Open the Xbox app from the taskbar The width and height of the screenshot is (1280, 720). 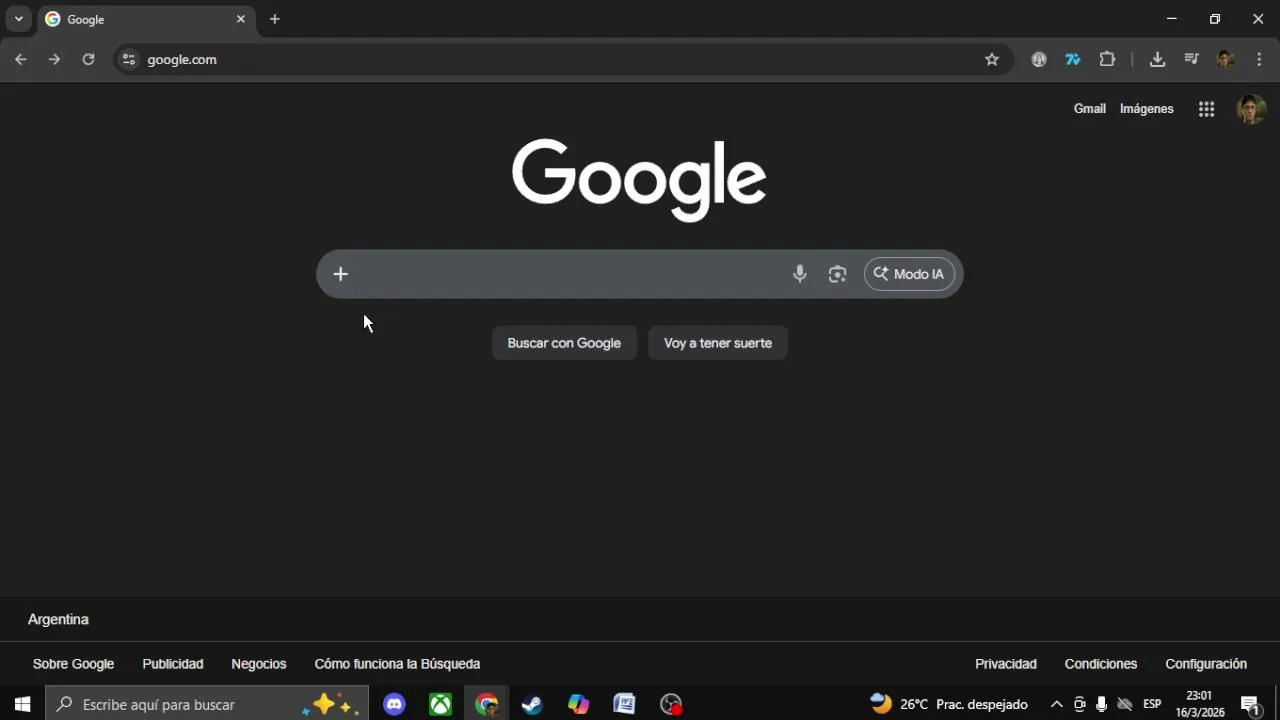click(441, 704)
